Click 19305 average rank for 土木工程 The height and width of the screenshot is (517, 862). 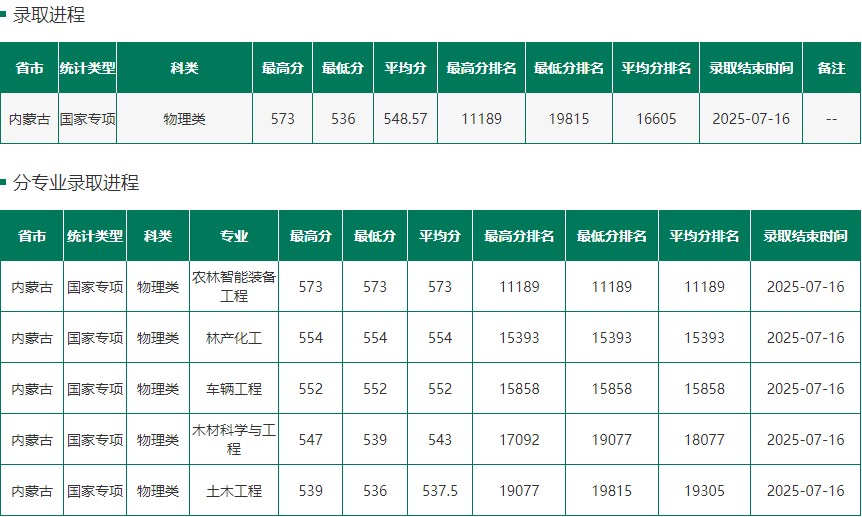704,491
